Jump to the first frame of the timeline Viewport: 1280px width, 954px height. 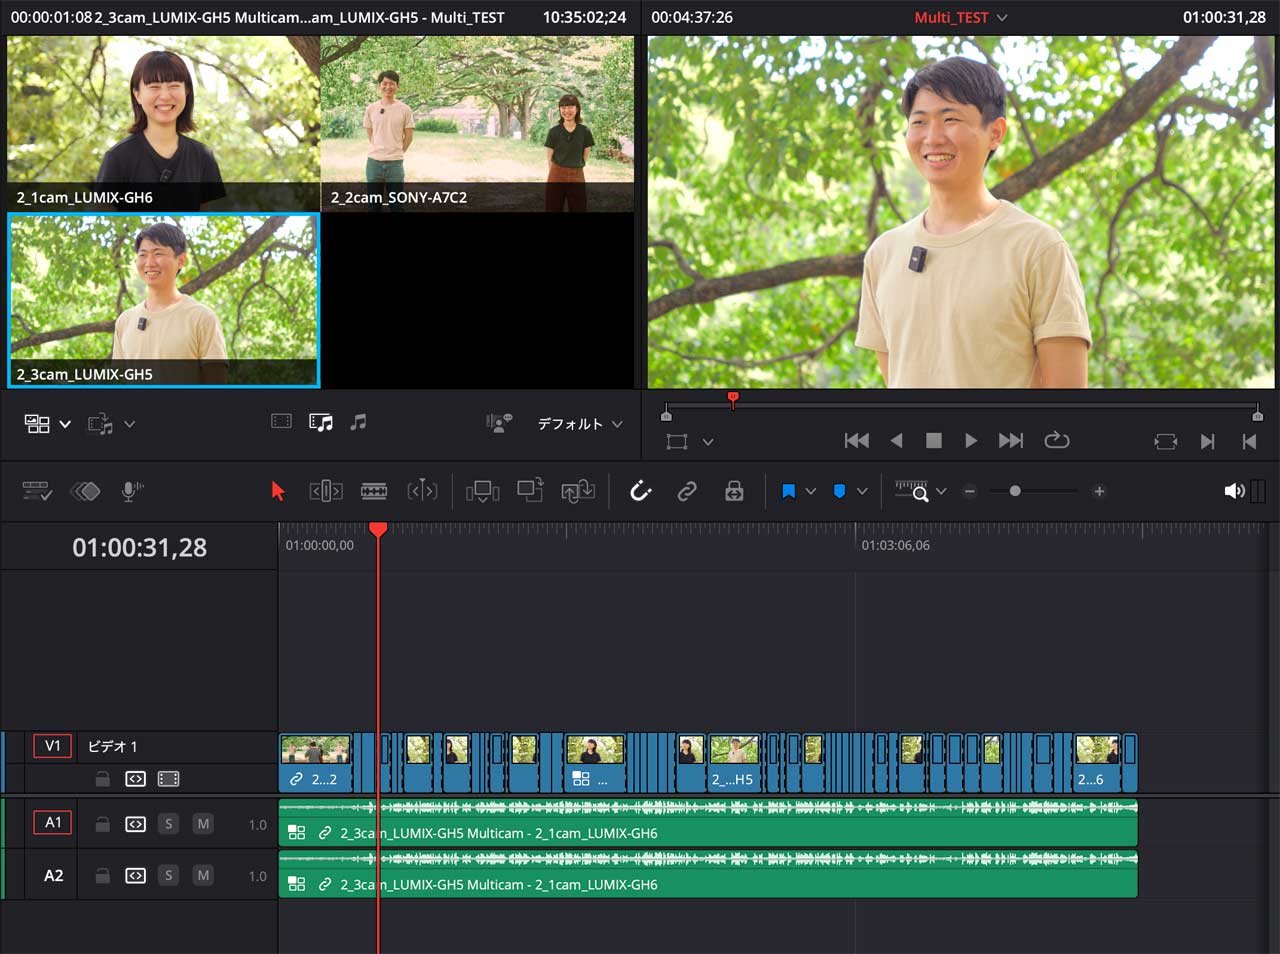click(x=856, y=441)
